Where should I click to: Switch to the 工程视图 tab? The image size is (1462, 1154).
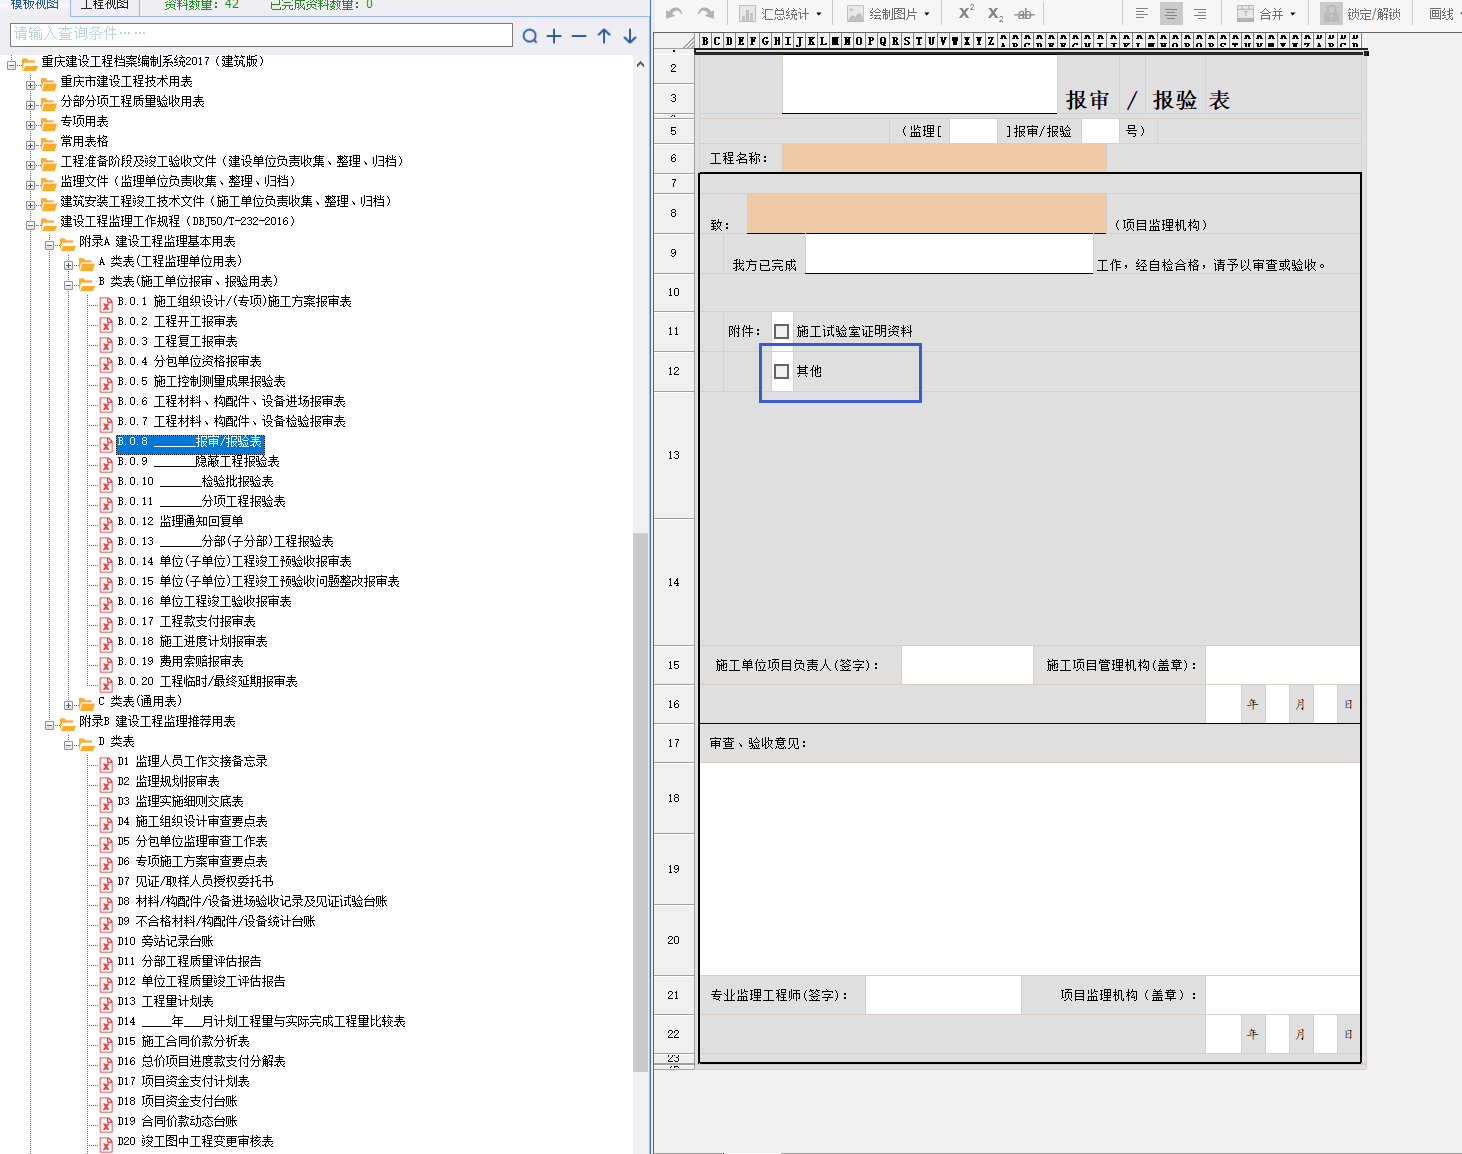tap(104, 5)
